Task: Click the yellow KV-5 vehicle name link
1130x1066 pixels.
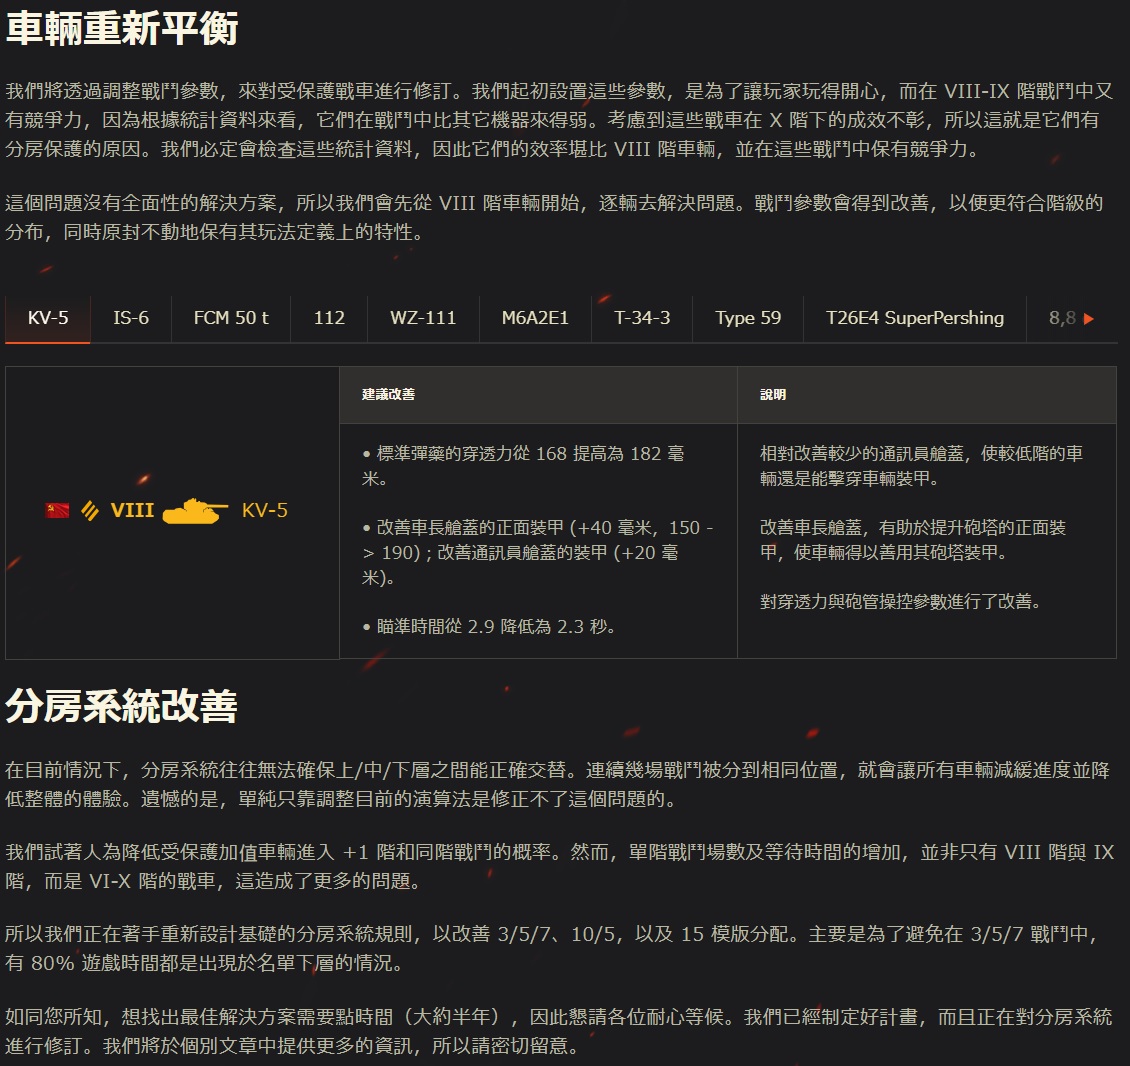Action: [x=265, y=511]
